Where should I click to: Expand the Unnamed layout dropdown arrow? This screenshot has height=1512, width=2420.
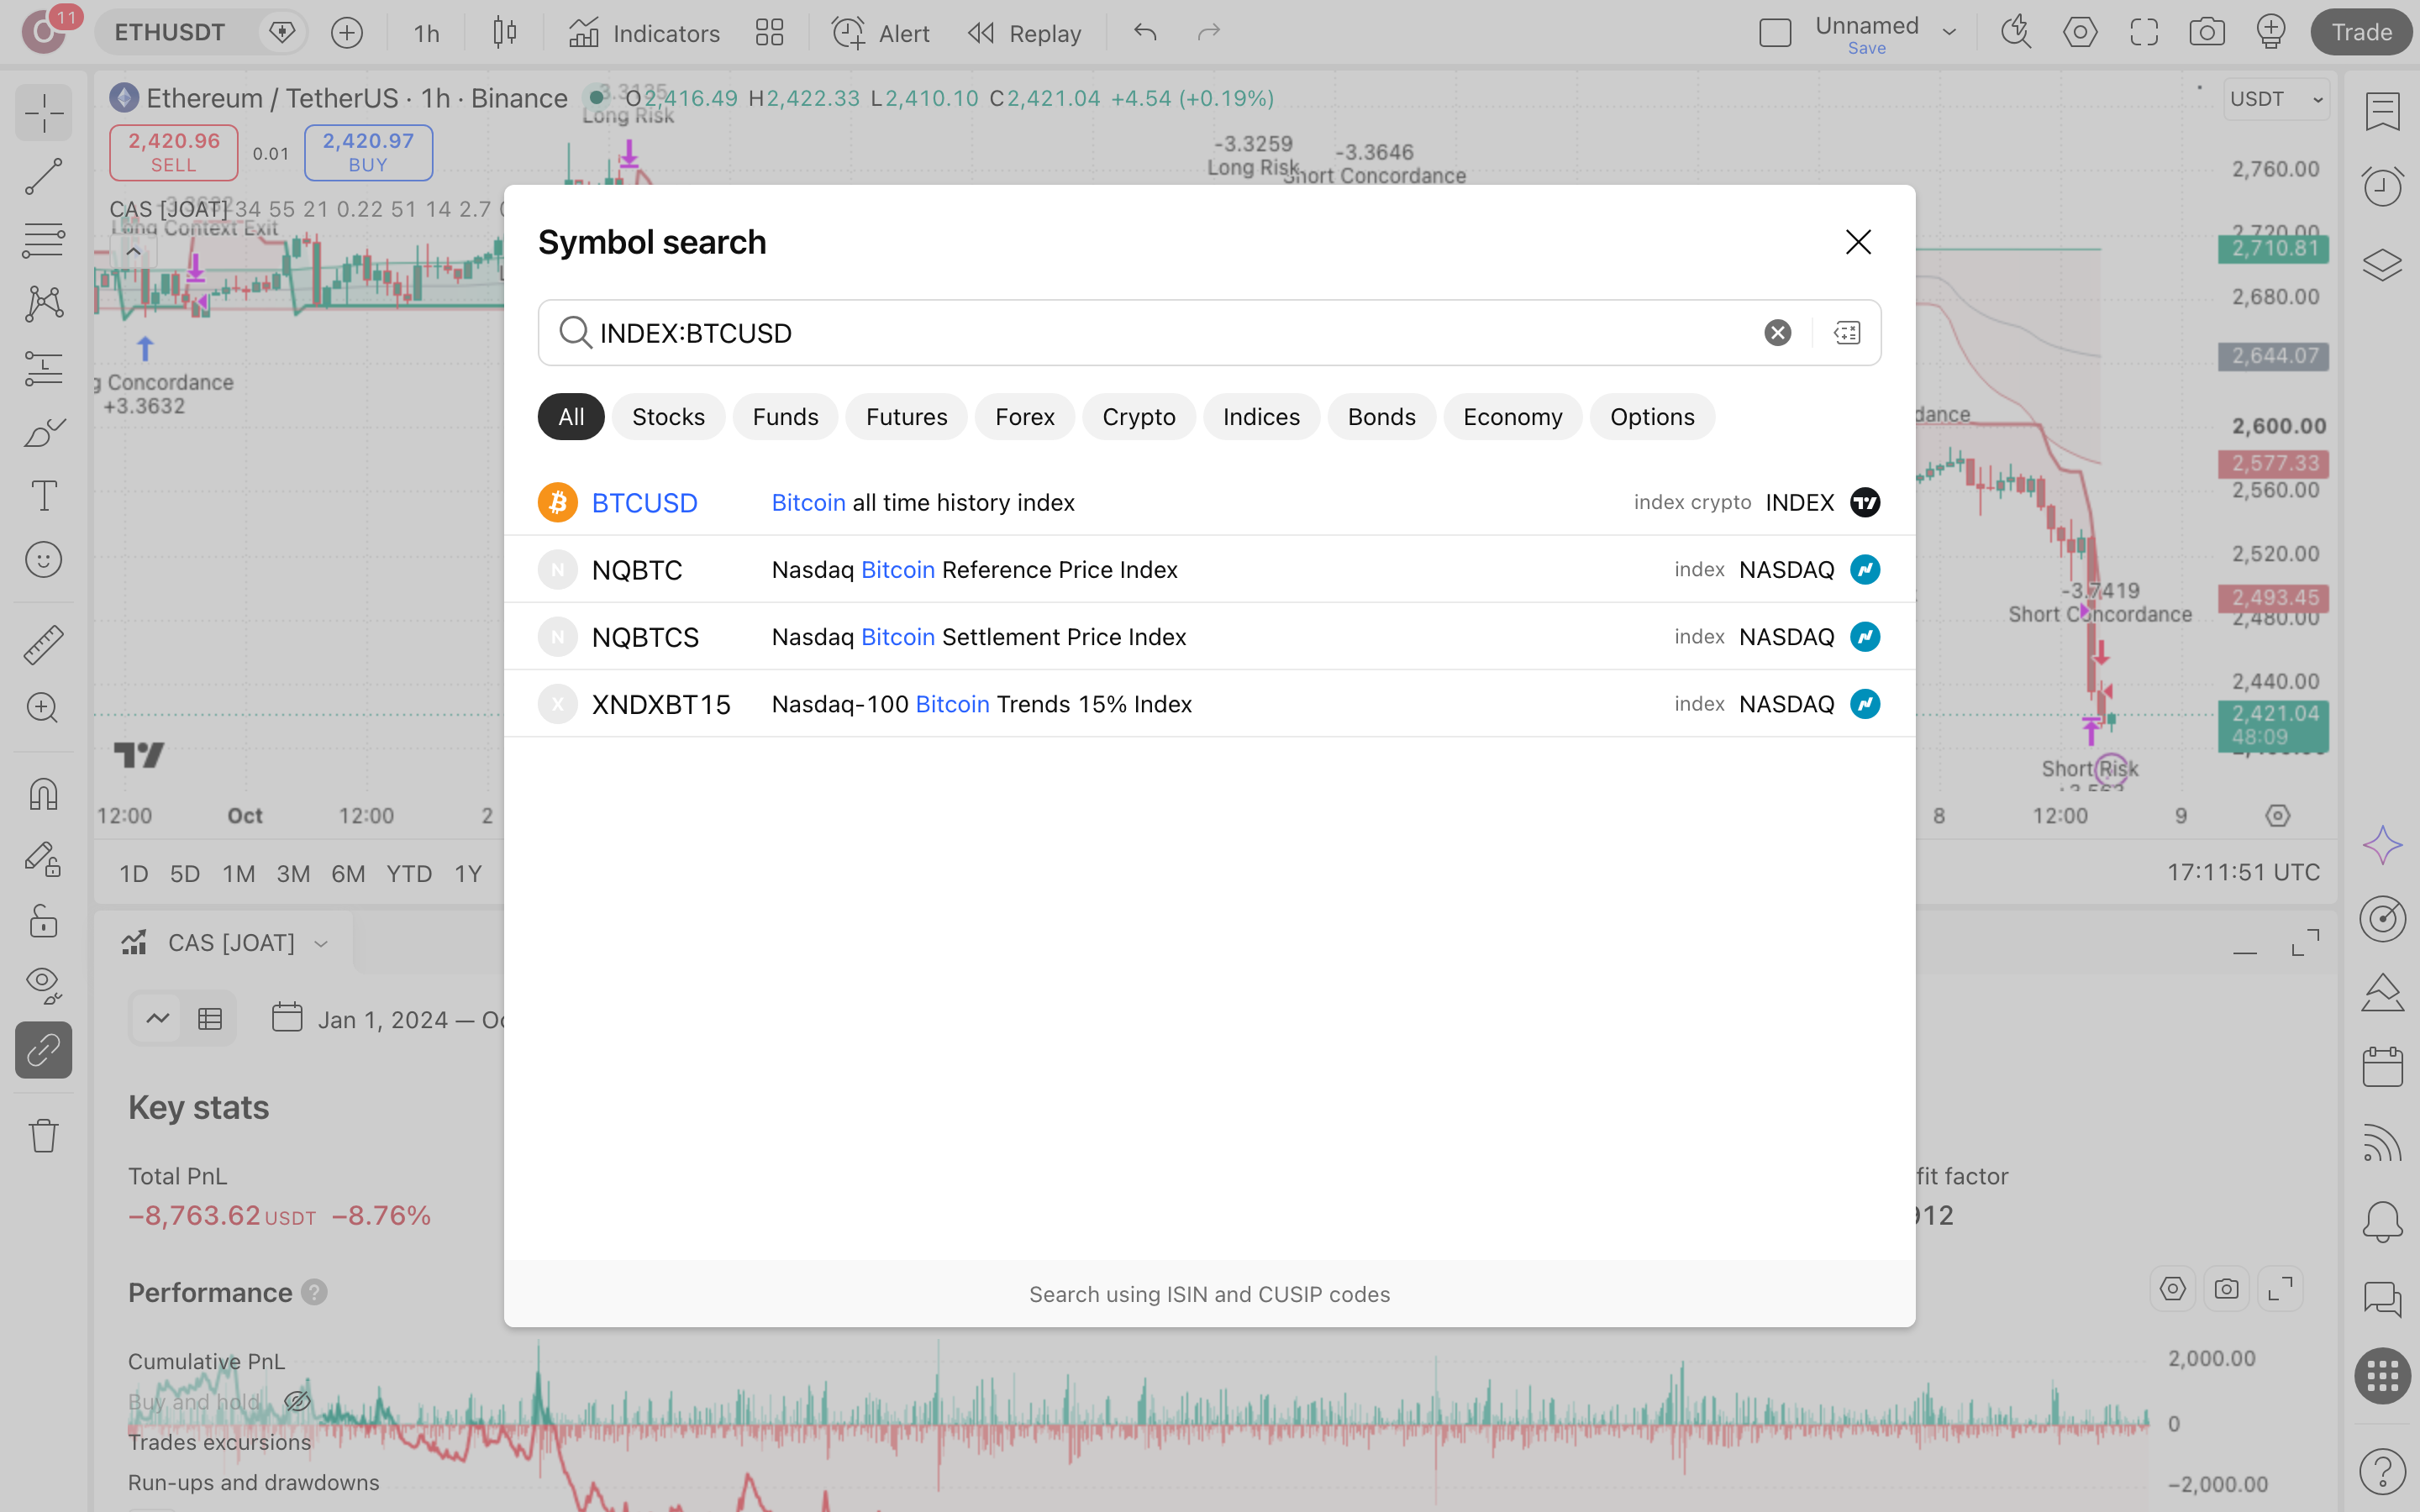(x=1949, y=33)
